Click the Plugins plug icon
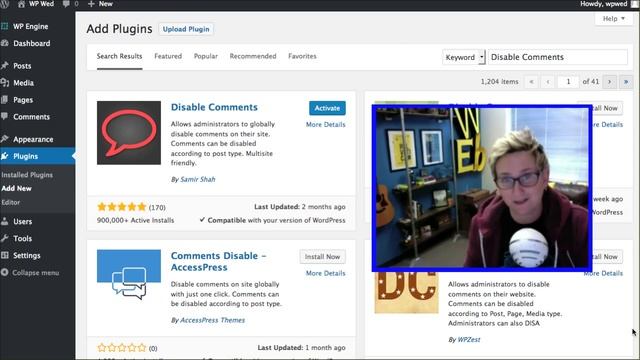The height and width of the screenshot is (360, 640). coord(4,156)
